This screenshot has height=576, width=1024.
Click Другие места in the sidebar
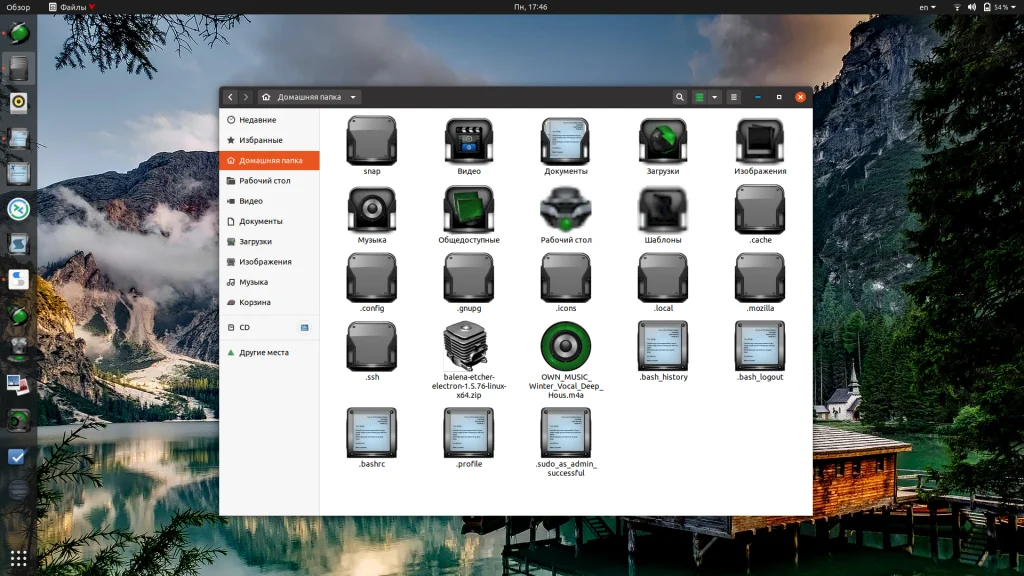coord(263,352)
